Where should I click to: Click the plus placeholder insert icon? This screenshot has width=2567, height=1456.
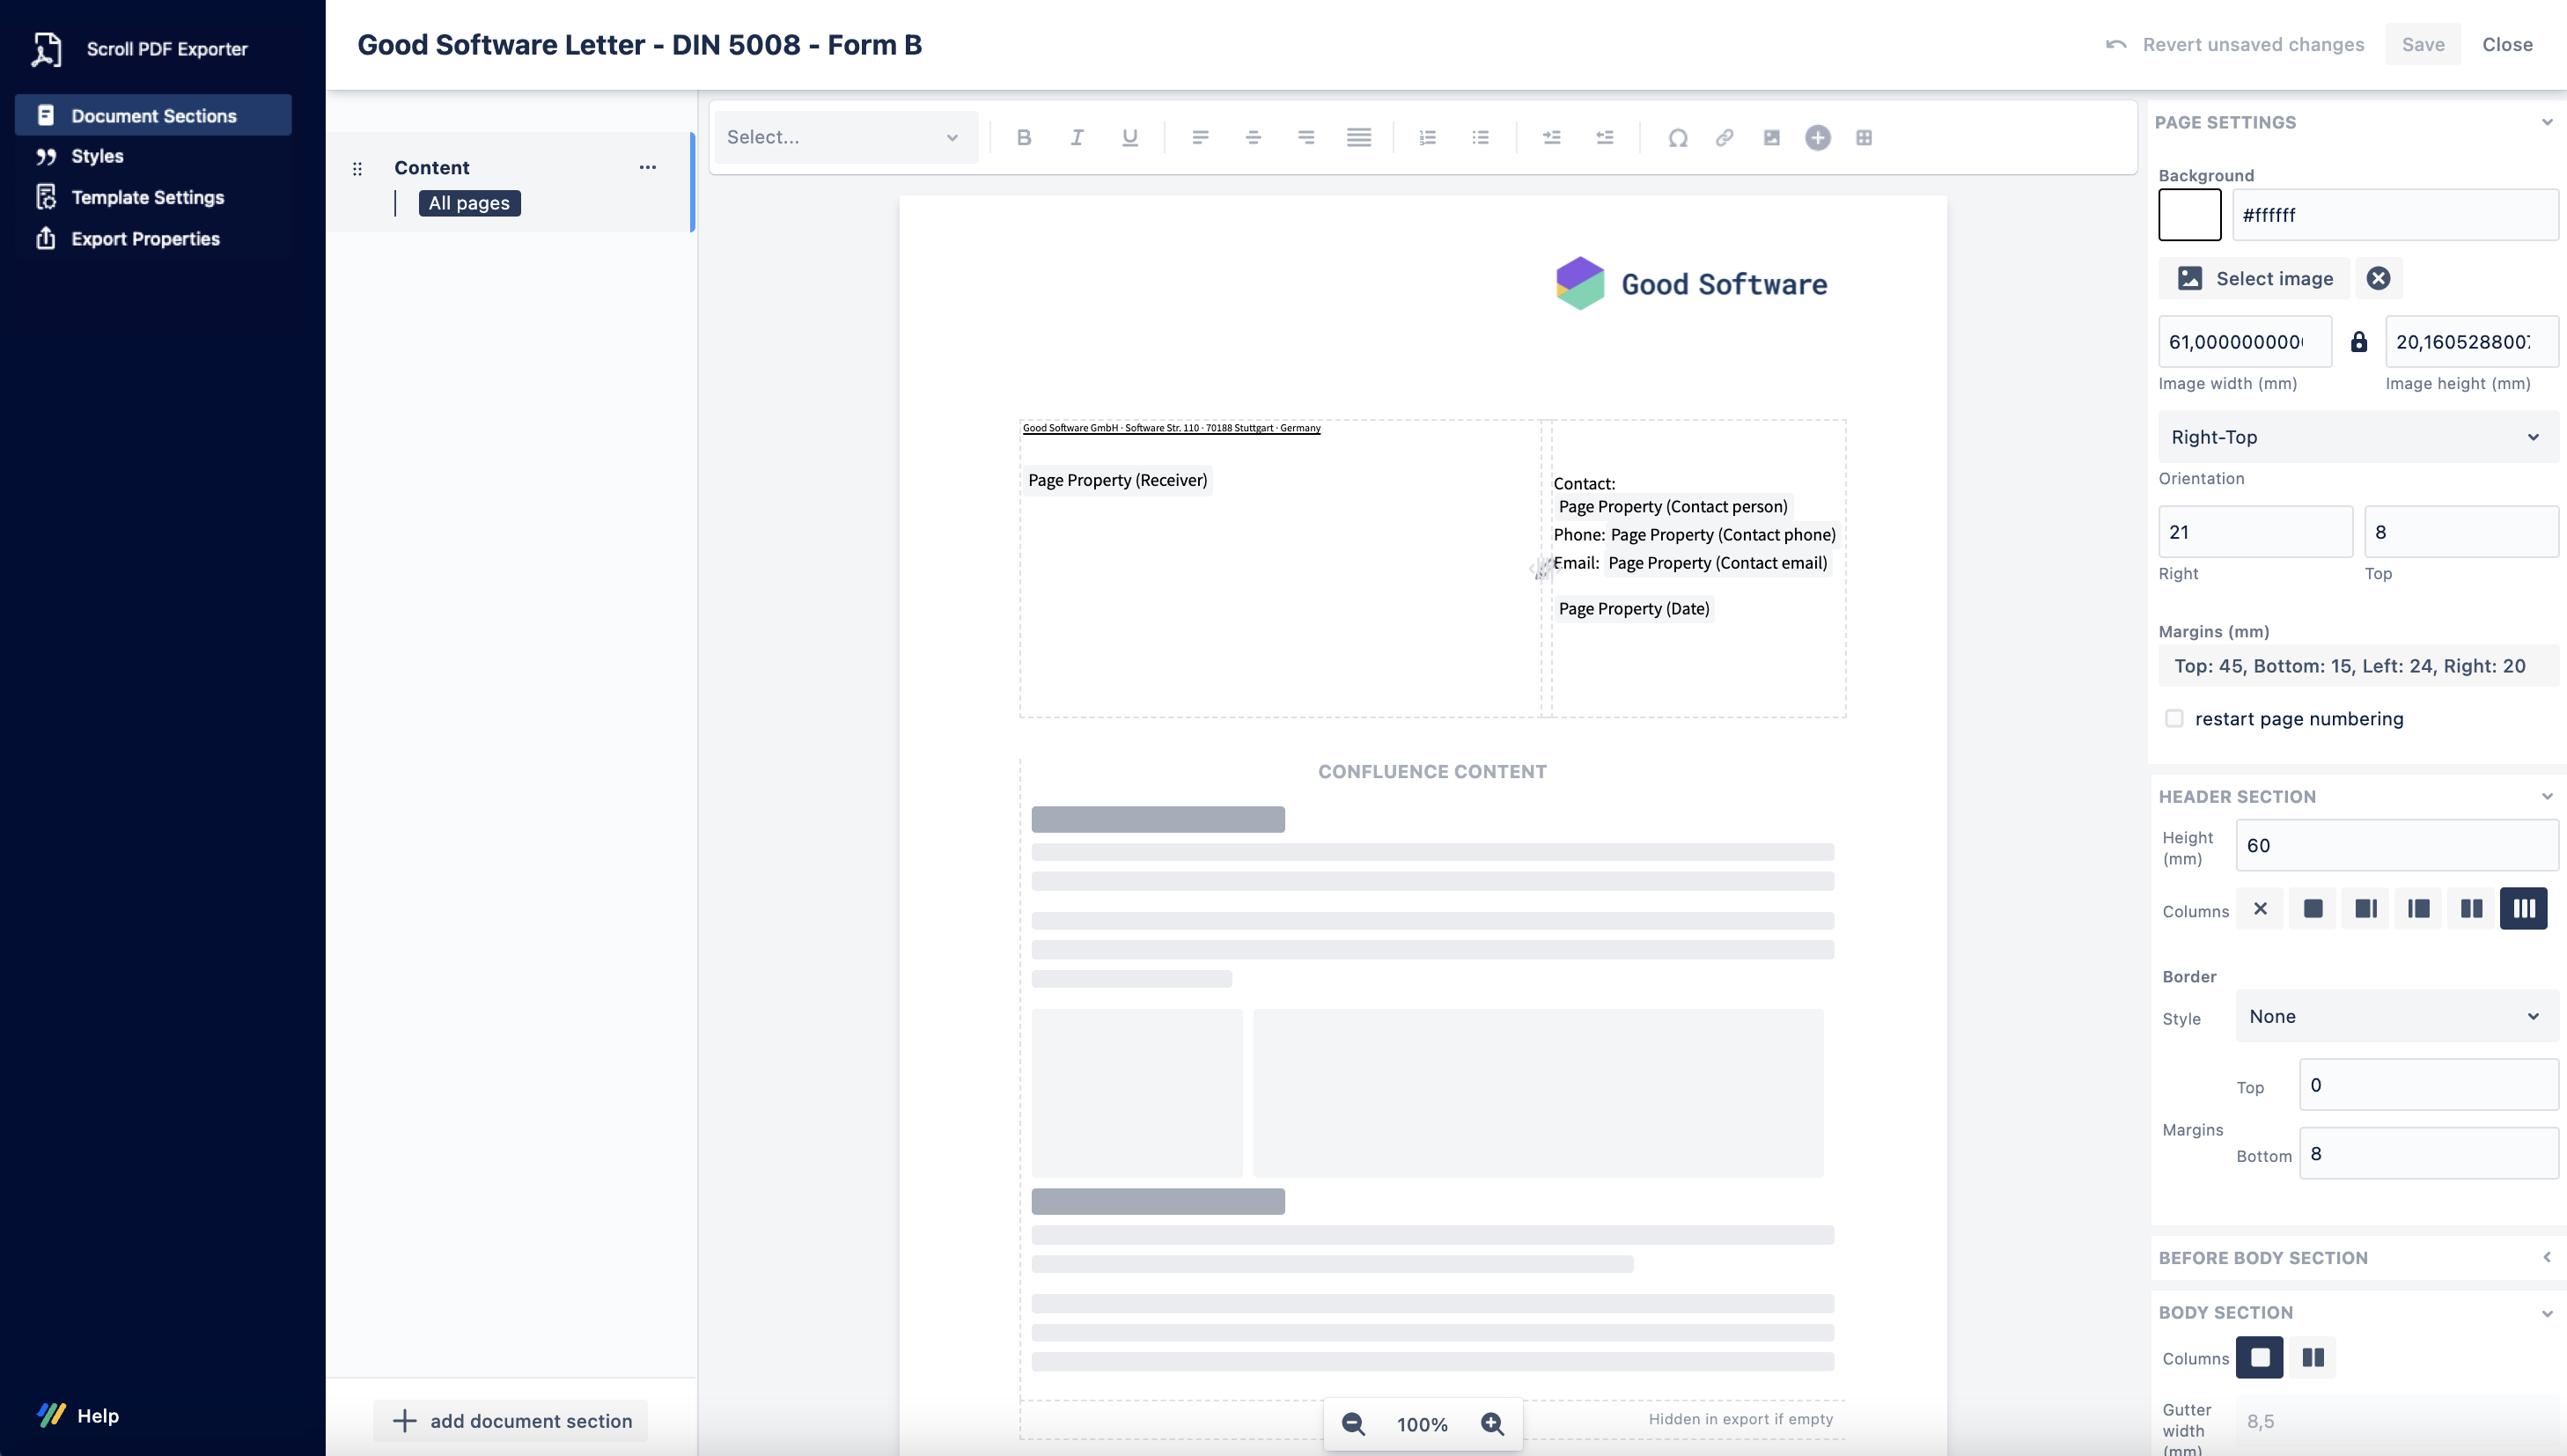pos(1817,138)
